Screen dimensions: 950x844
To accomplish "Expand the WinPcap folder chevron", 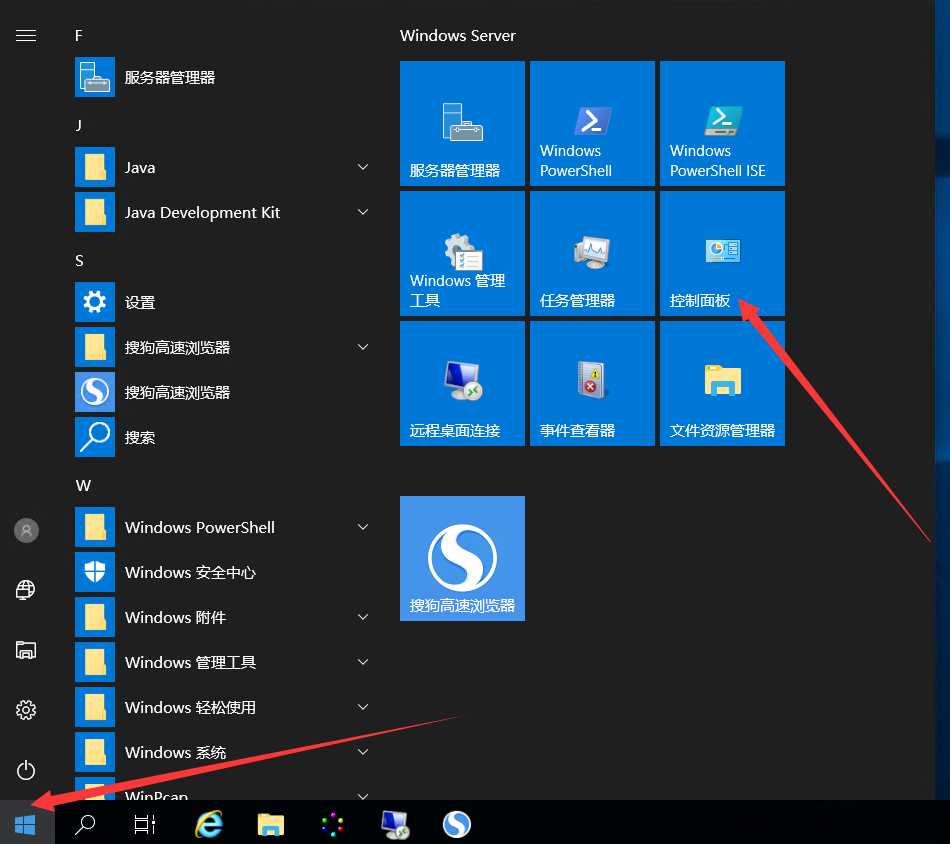I will [x=363, y=796].
